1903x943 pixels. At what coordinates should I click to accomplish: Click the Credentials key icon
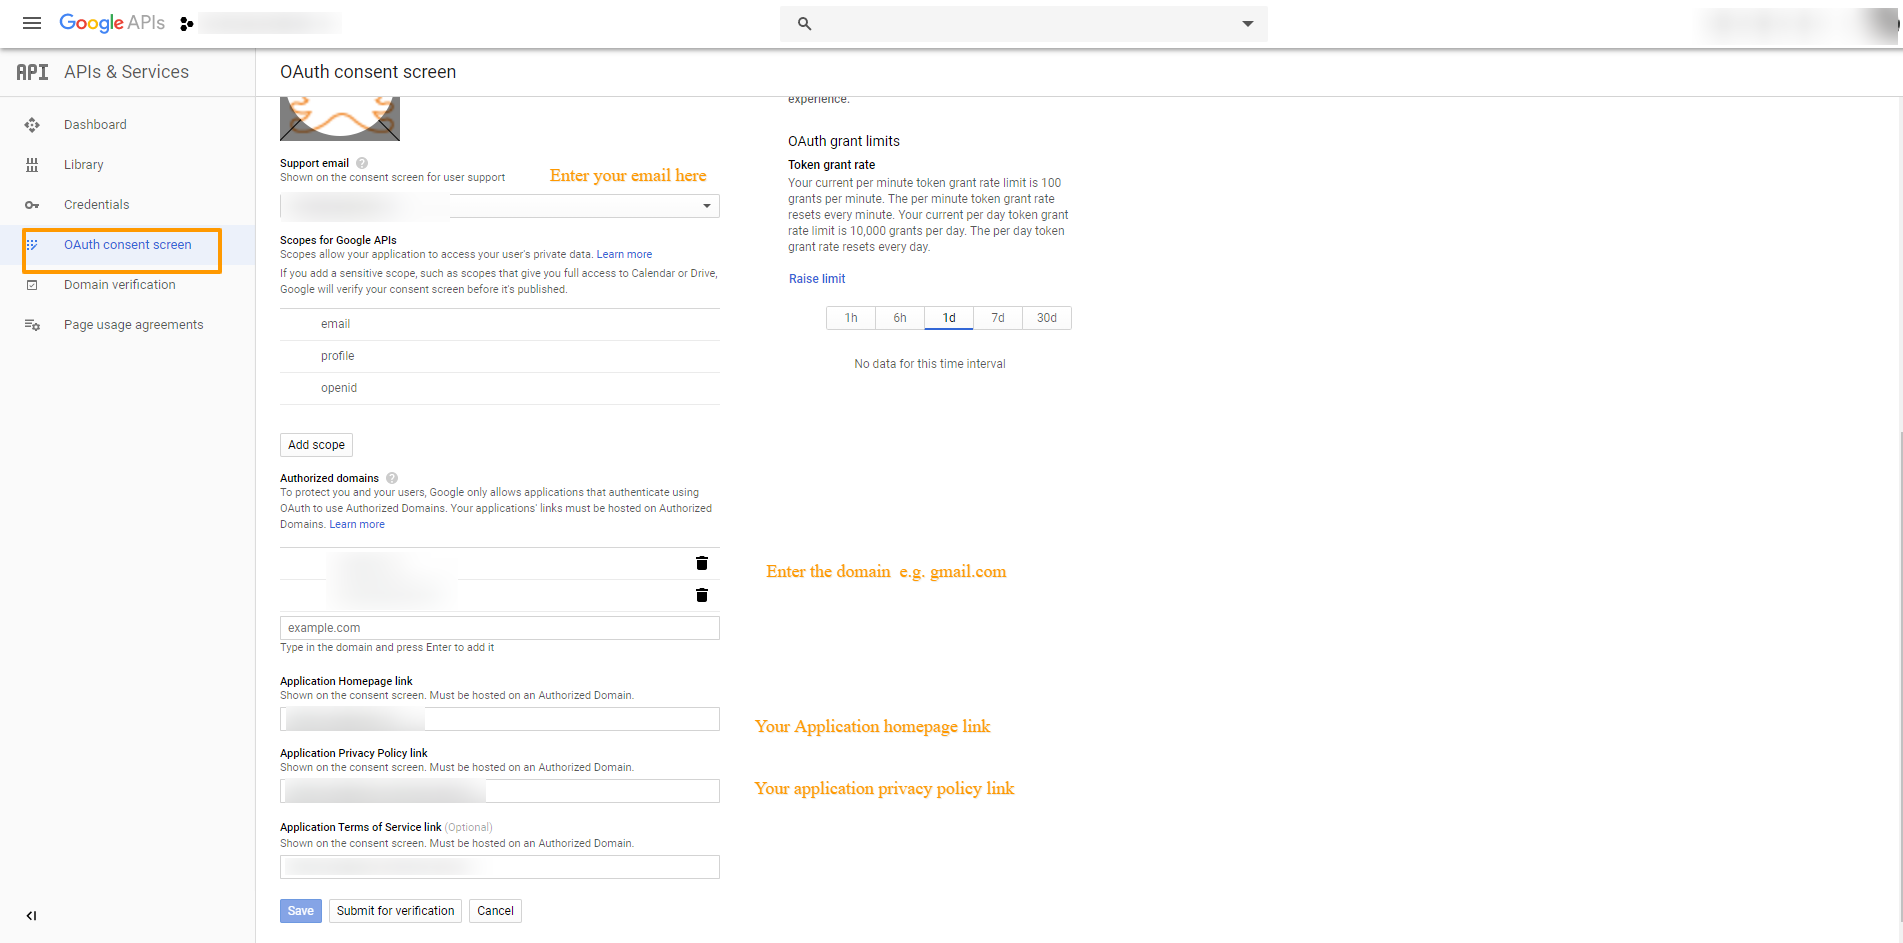(32, 205)
